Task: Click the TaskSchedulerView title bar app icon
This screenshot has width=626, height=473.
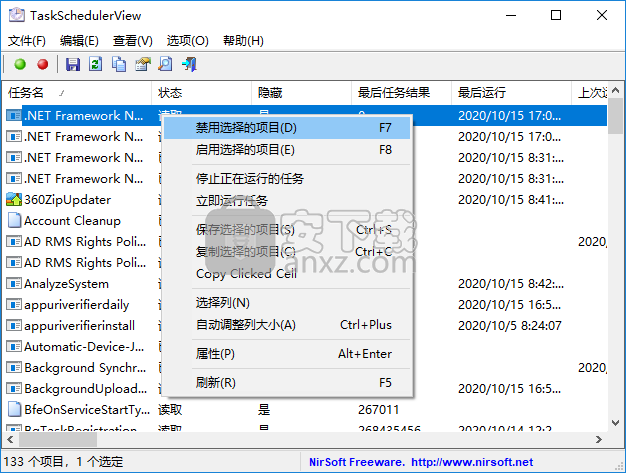Action: 17,15
